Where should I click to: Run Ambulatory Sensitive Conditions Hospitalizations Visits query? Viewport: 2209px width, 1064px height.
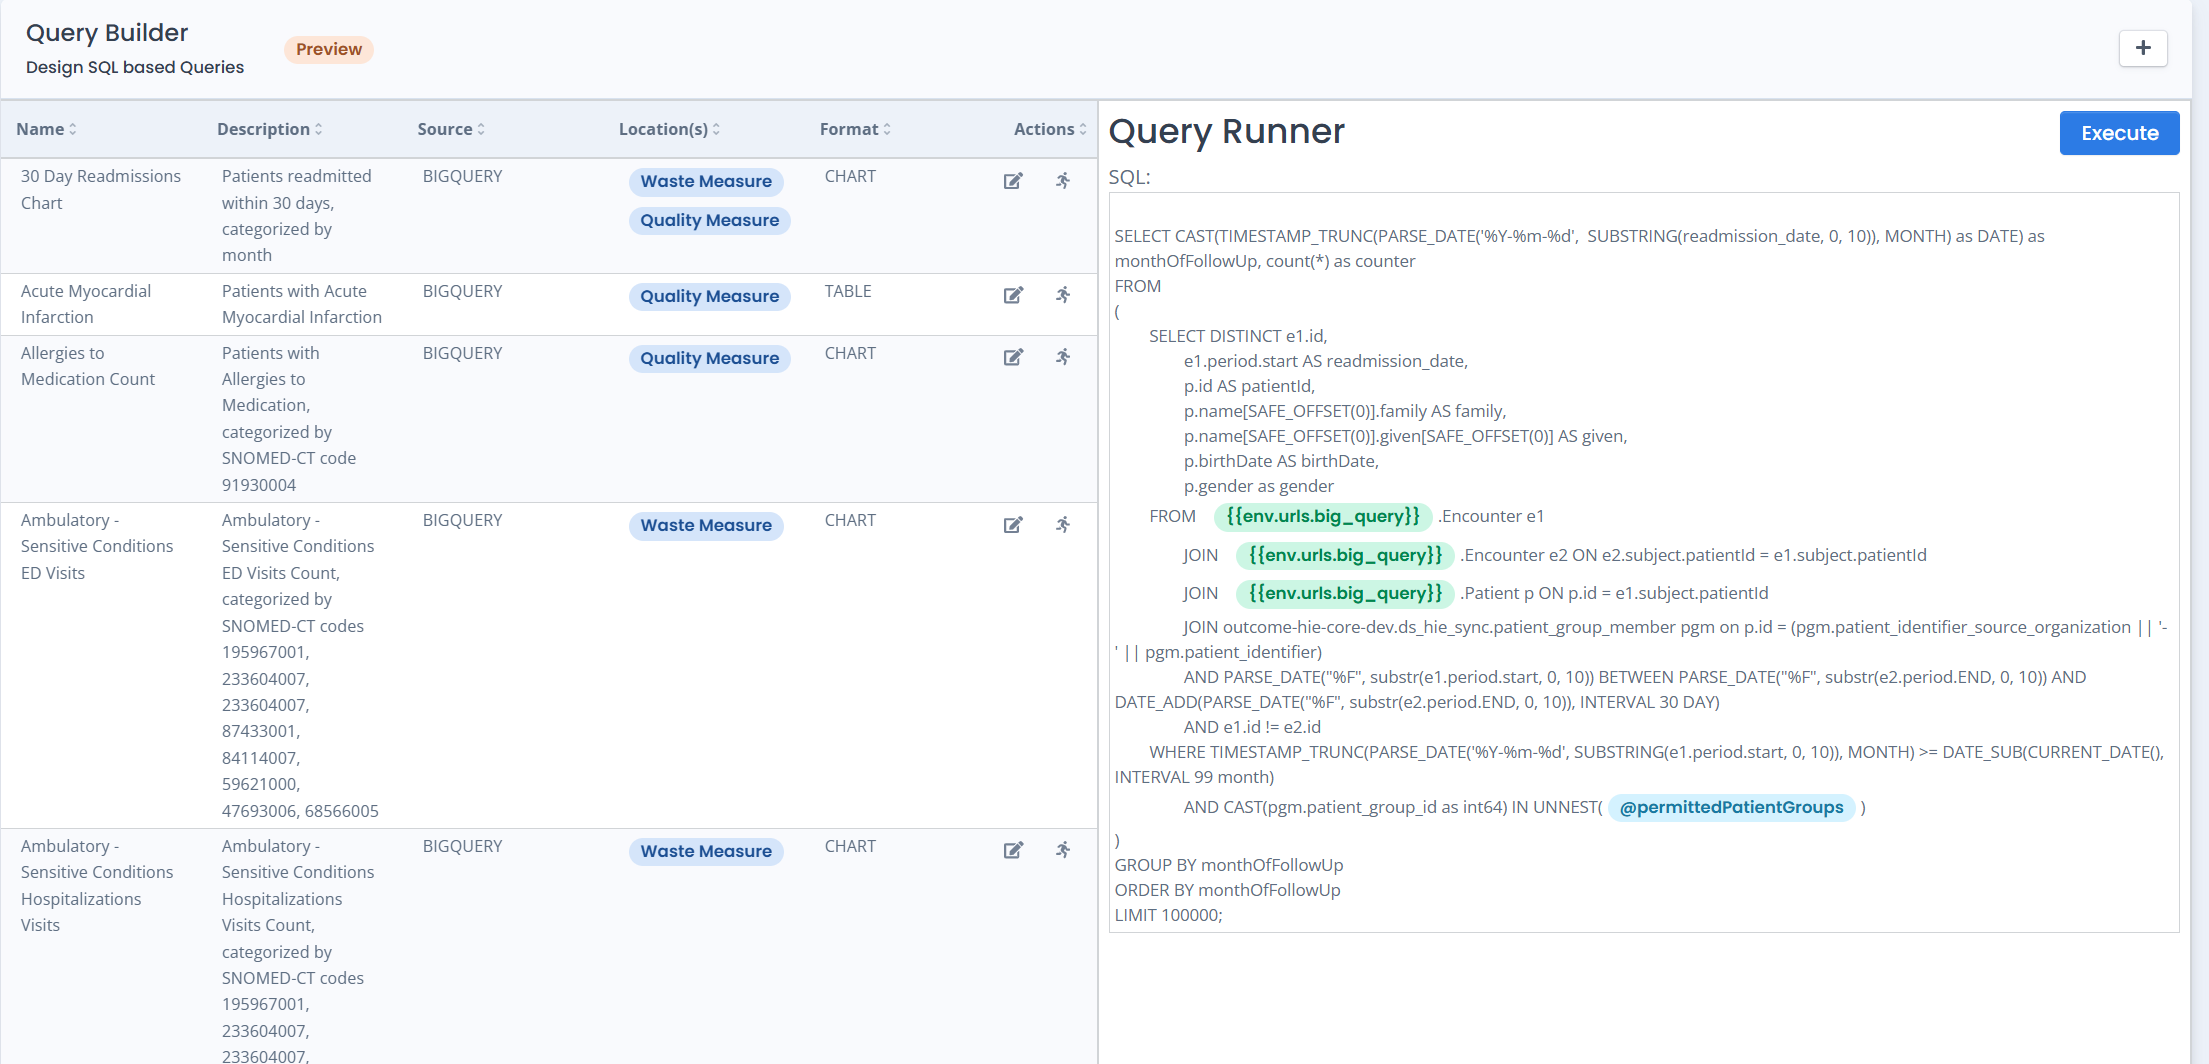pos(1063,850)
